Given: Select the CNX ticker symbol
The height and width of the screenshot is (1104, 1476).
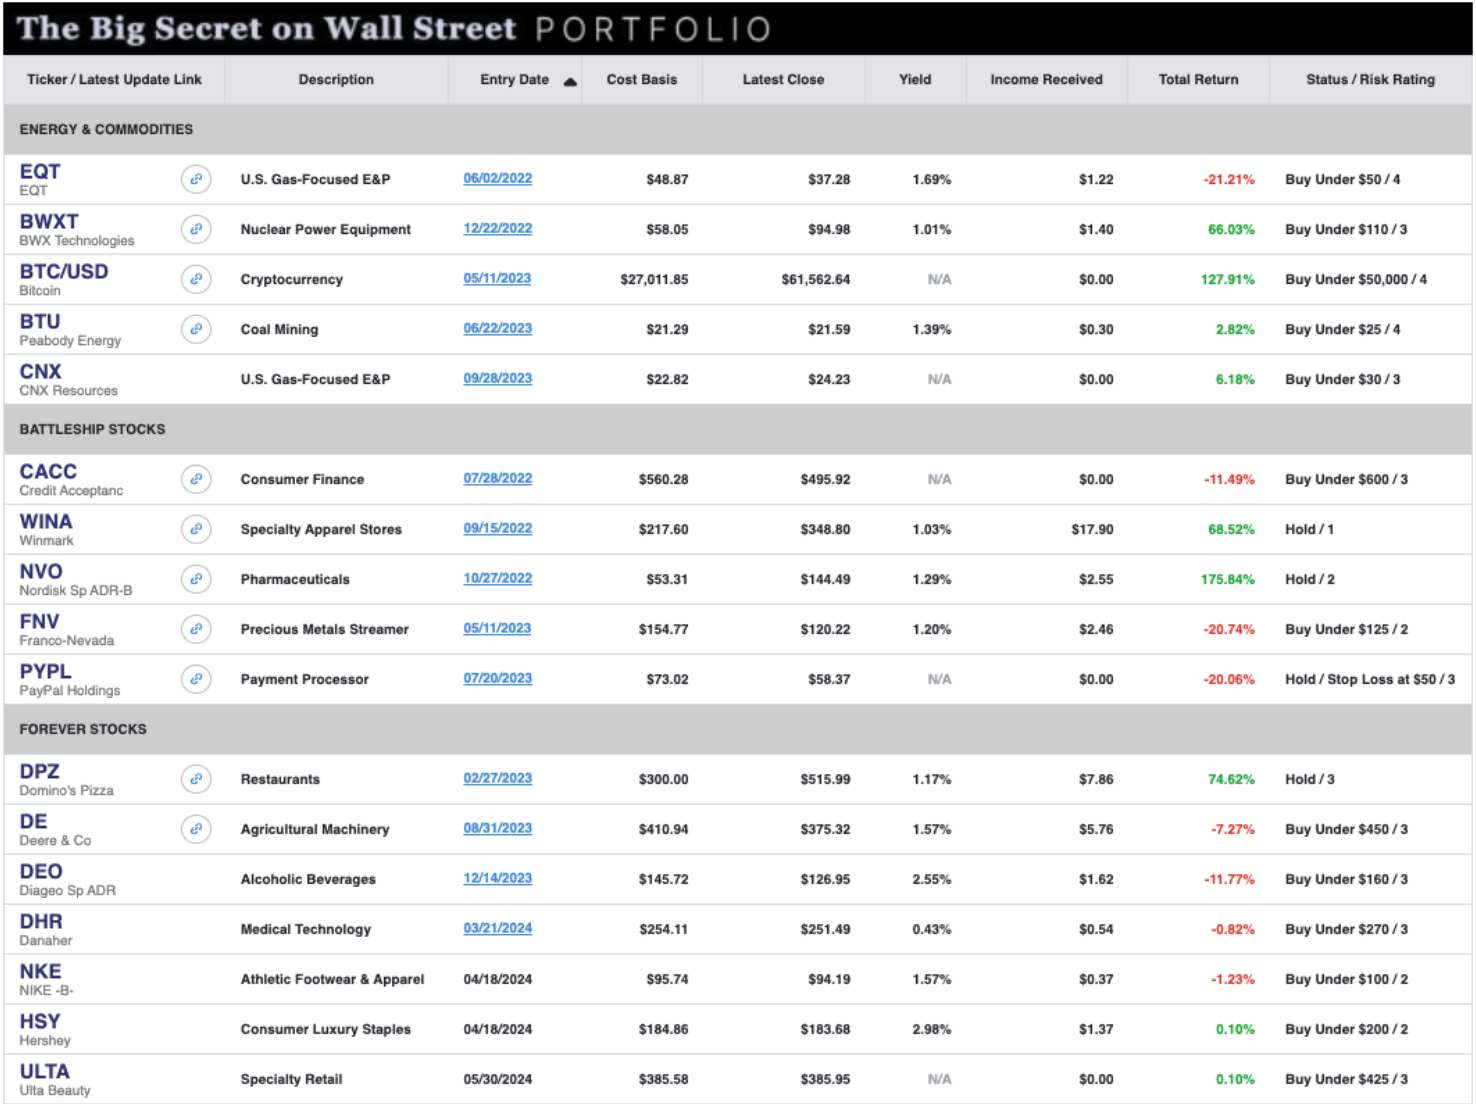Looking at the screenshot, I should 41,371.
